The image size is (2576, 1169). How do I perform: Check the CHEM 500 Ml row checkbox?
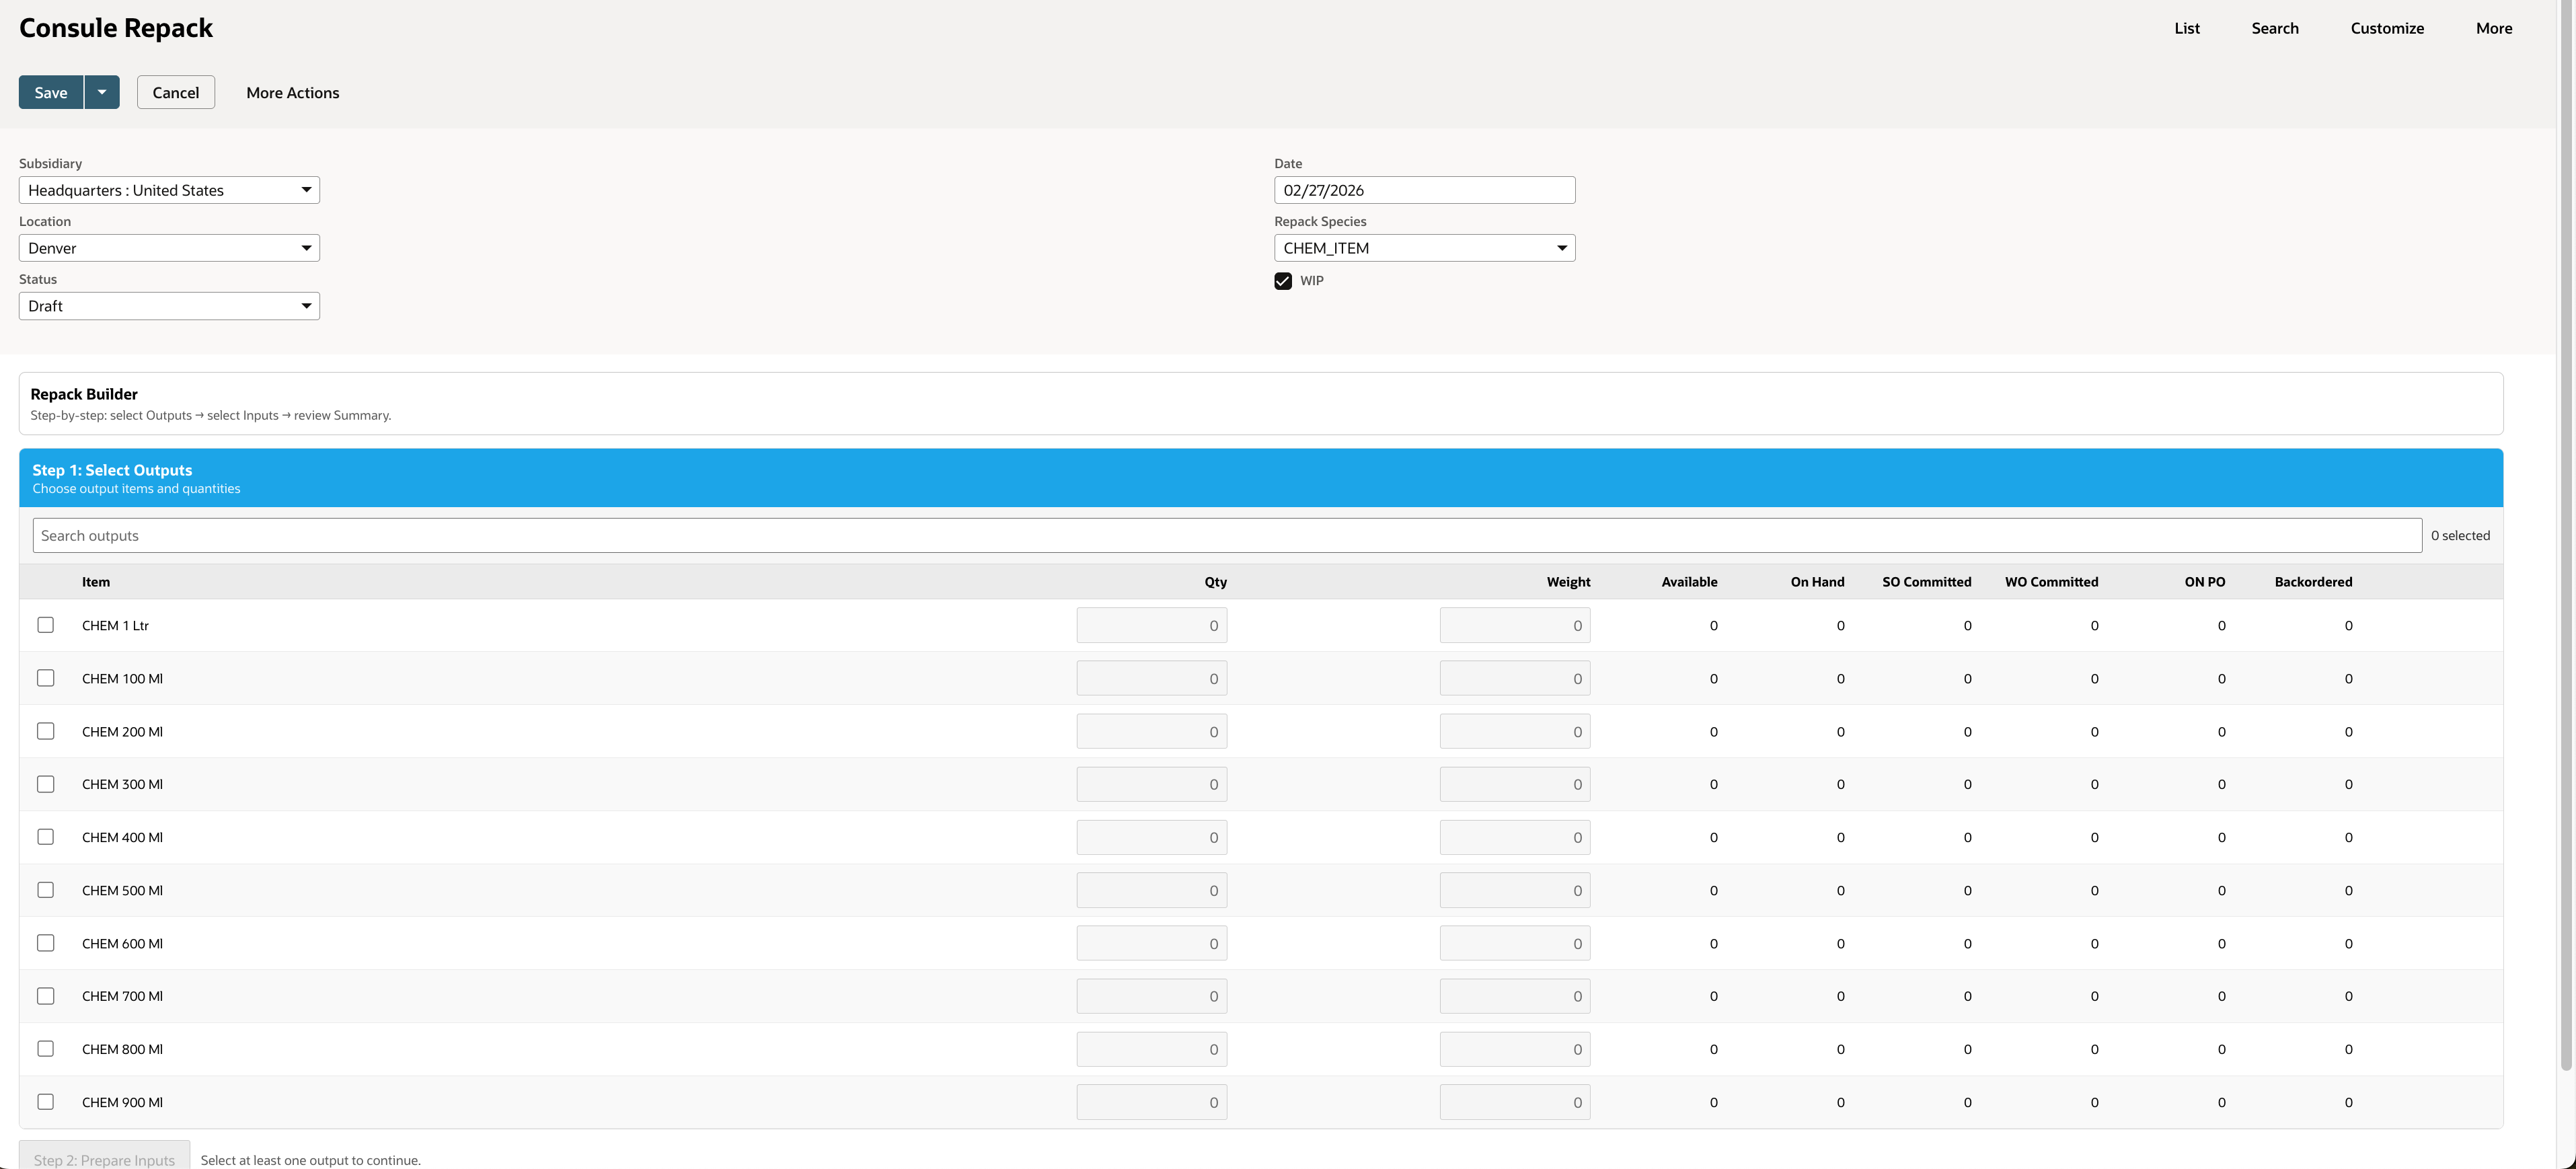45,889
